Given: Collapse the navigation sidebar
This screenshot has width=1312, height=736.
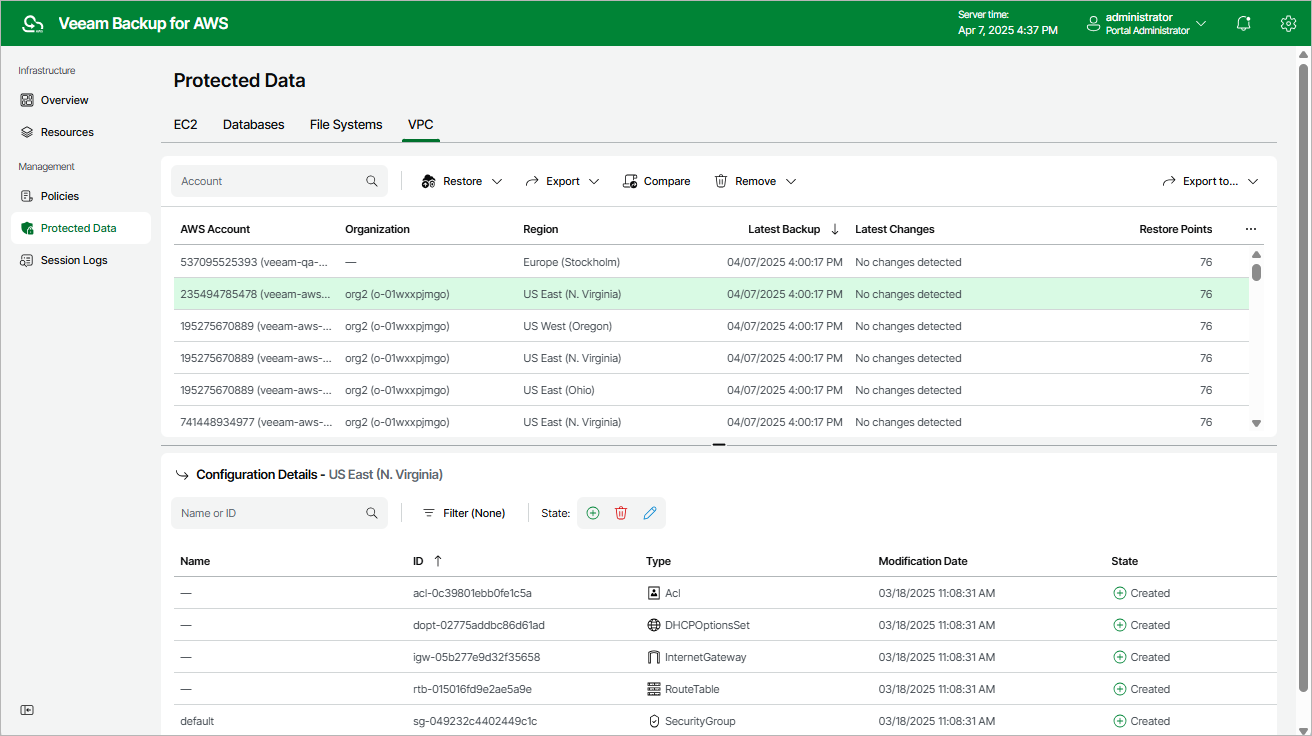Looking at the screenshot, I should [27, 710].
